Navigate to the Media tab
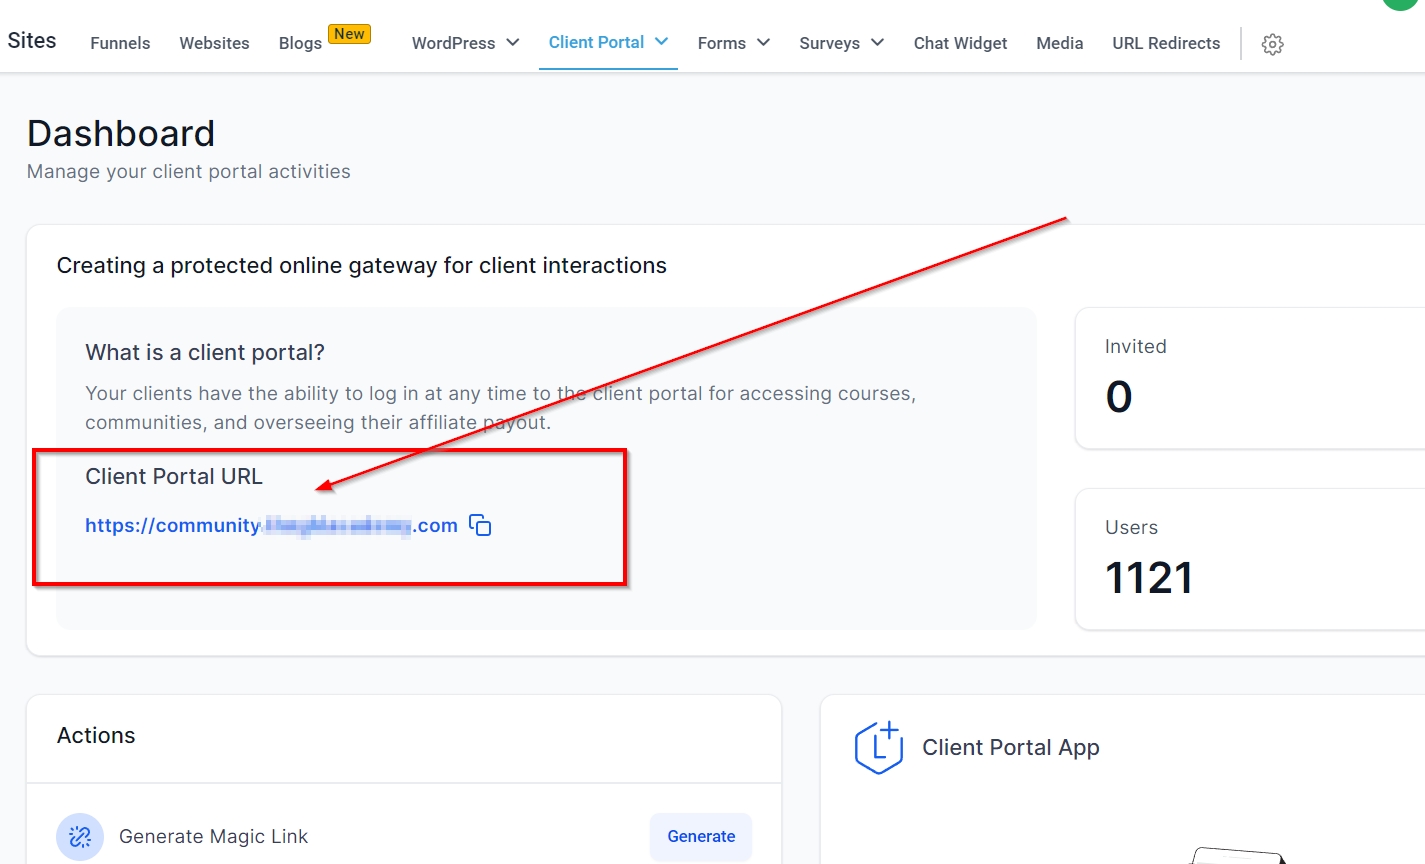 pos(1059,43)
